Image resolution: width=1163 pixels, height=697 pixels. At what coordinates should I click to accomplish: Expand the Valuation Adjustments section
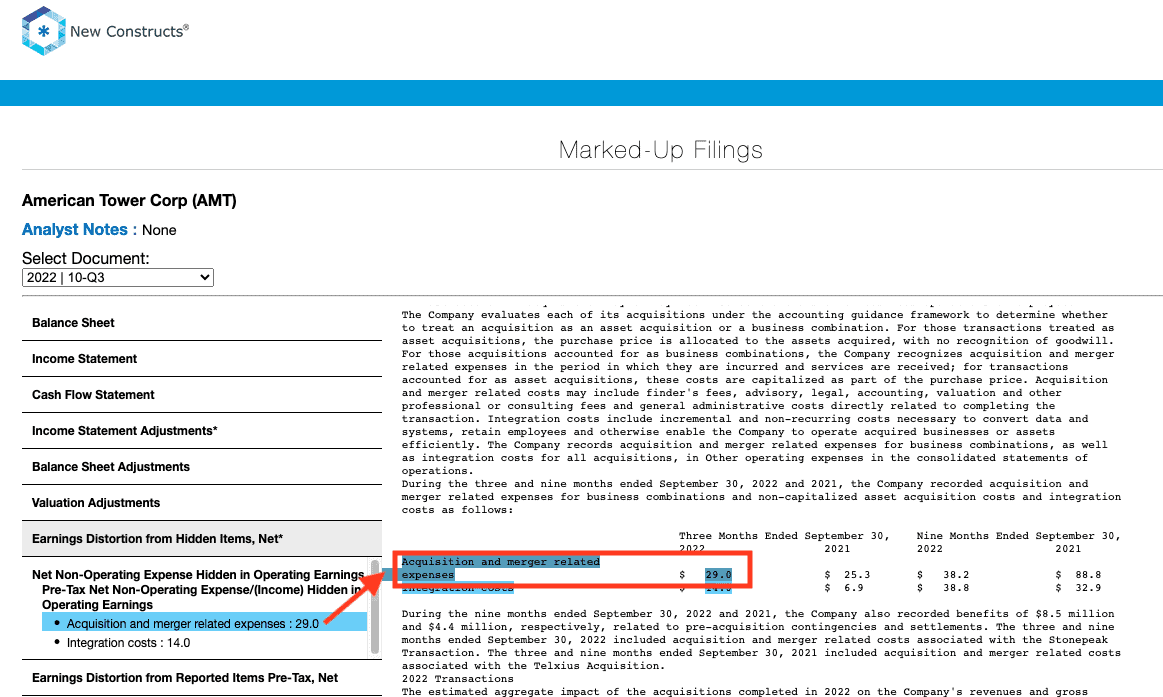[202, 503]
